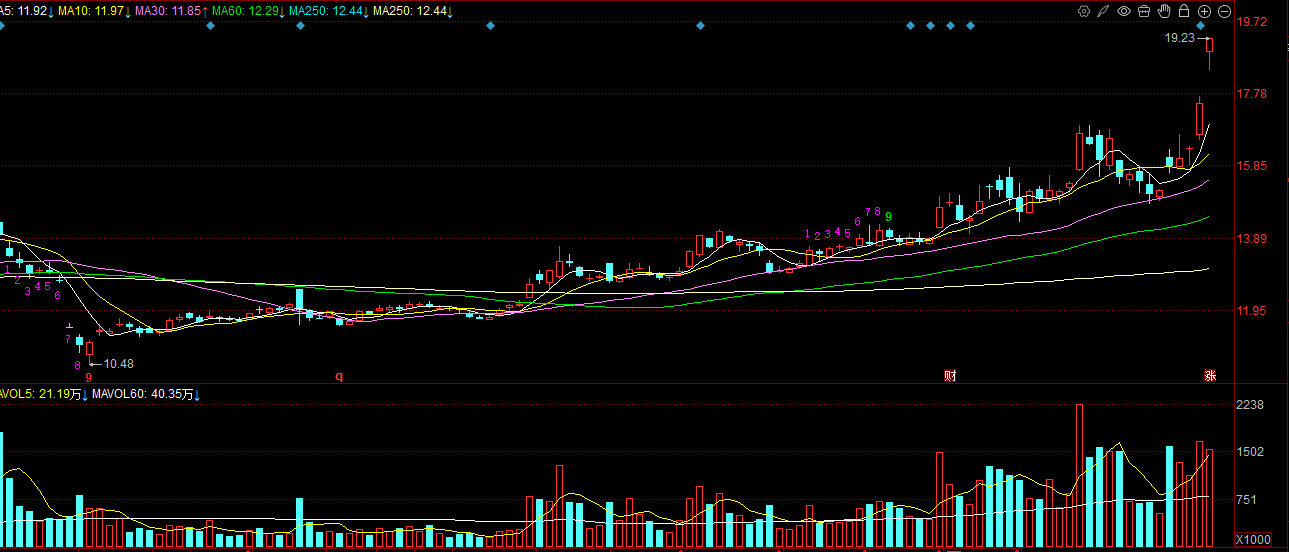The image size is (1289, 552).
Task: Open chart settings gear icon
Action: pos(1084,11)
